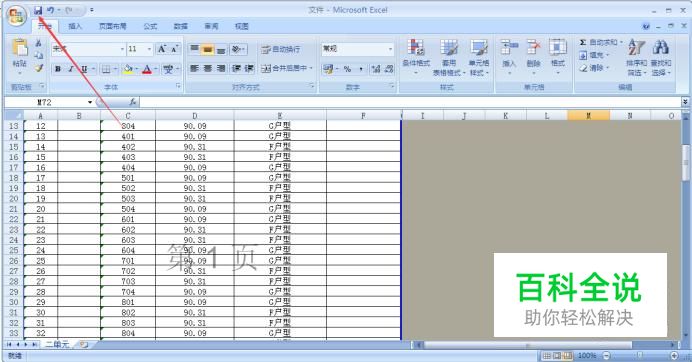
Task: Open font size dropdown
Action: [x=149, y=49]
